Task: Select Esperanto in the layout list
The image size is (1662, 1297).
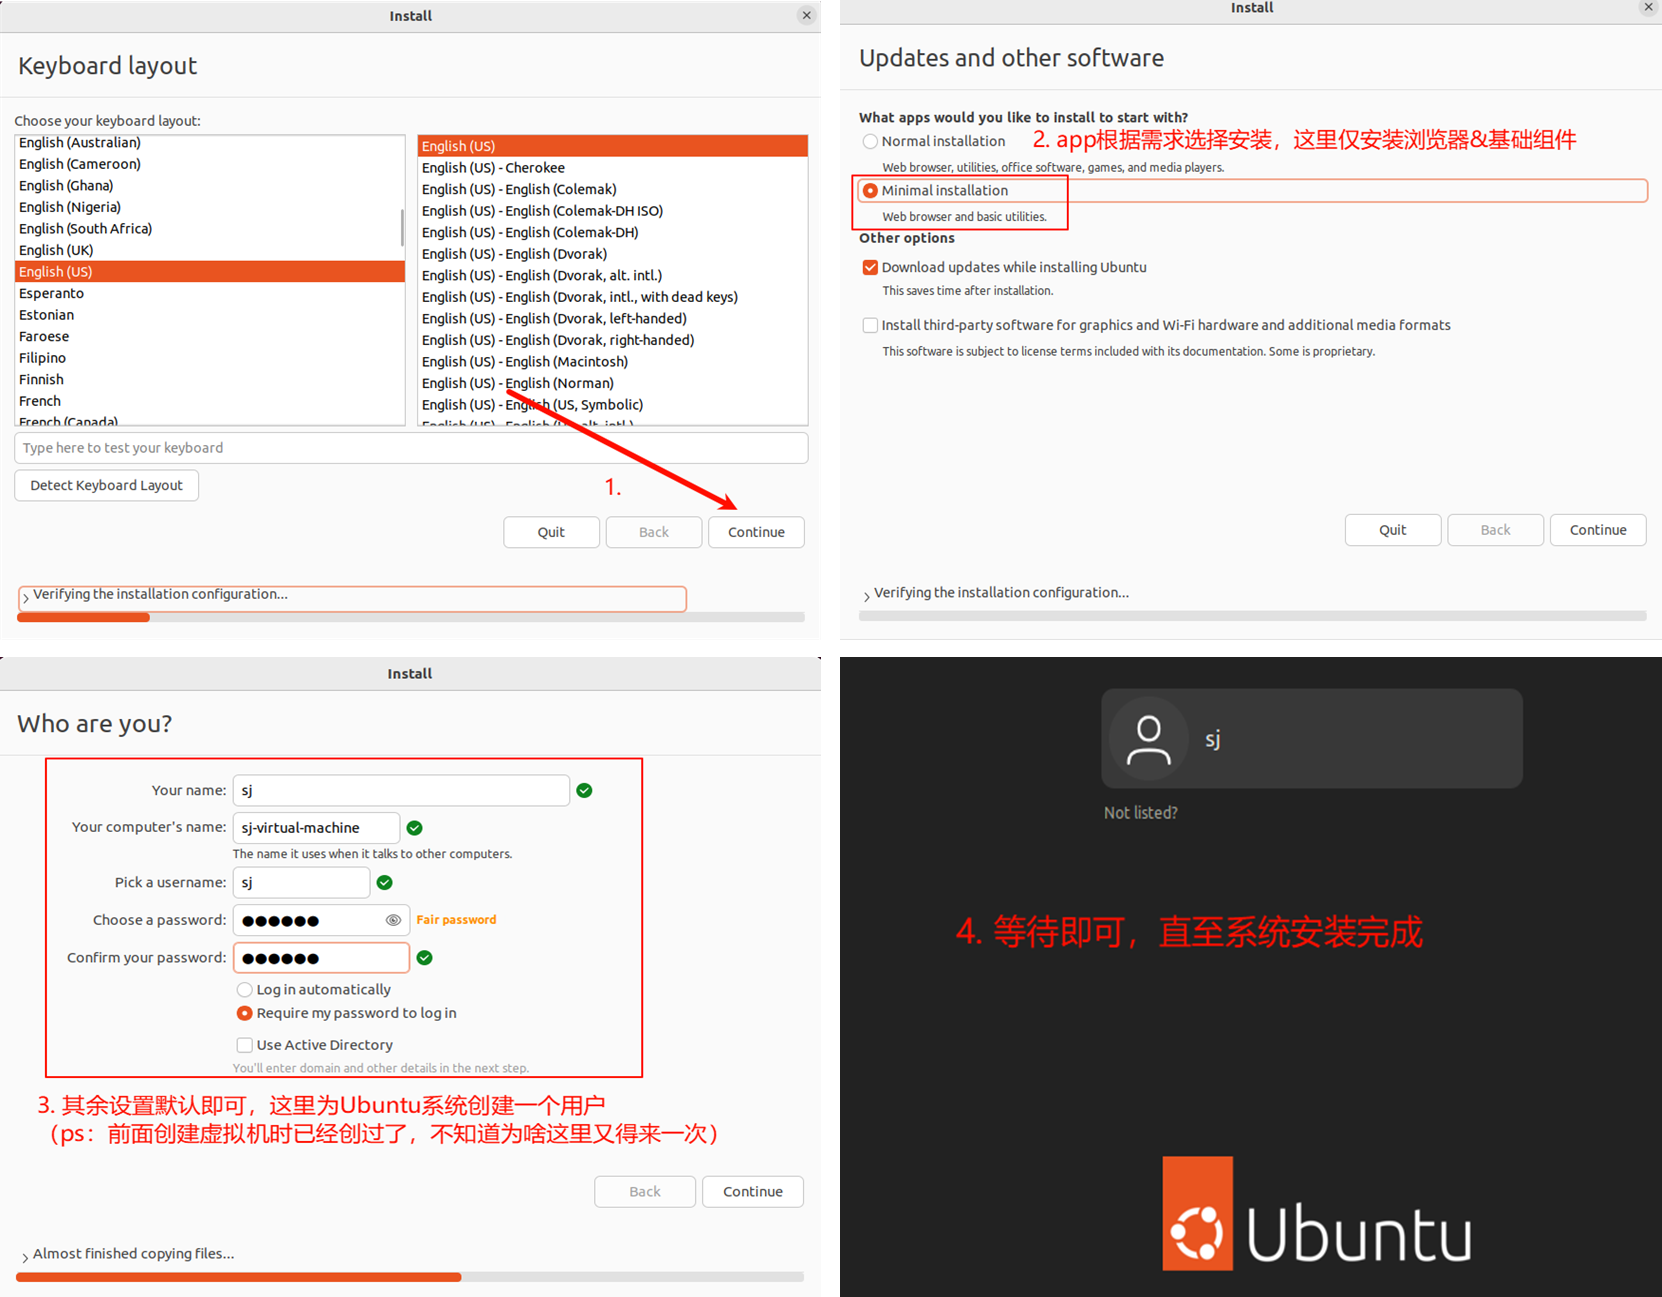Action: click(x=210, y=293)
